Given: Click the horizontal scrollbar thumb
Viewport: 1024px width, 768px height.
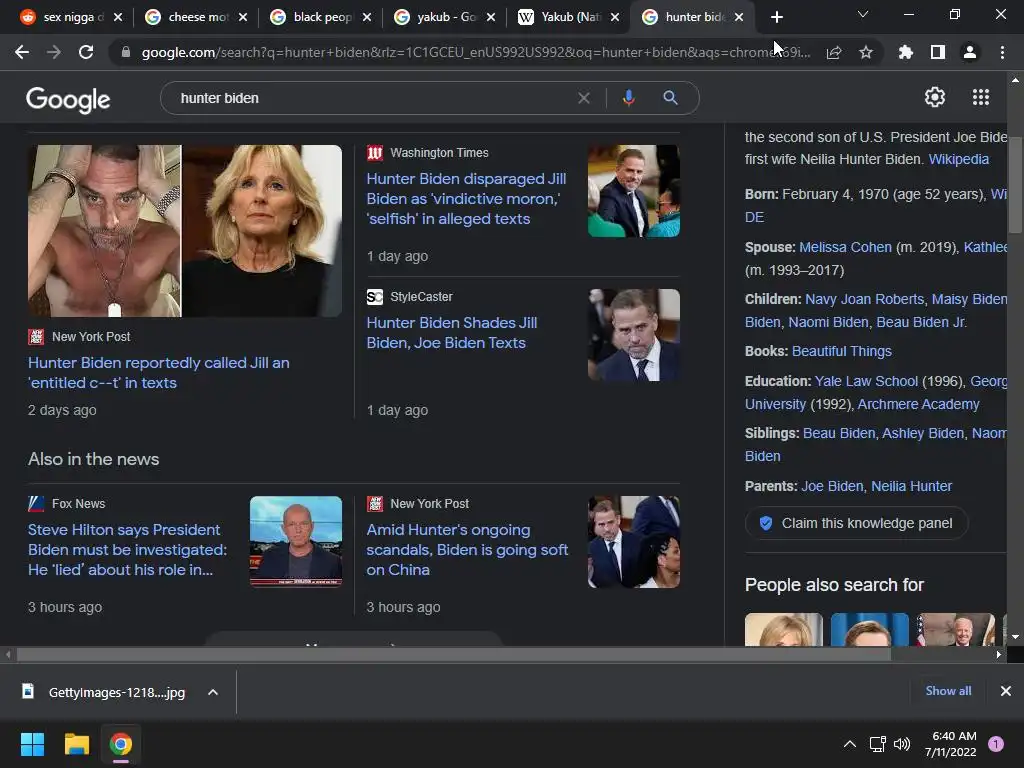Looking at the screenshot, I should pos(454,654).
